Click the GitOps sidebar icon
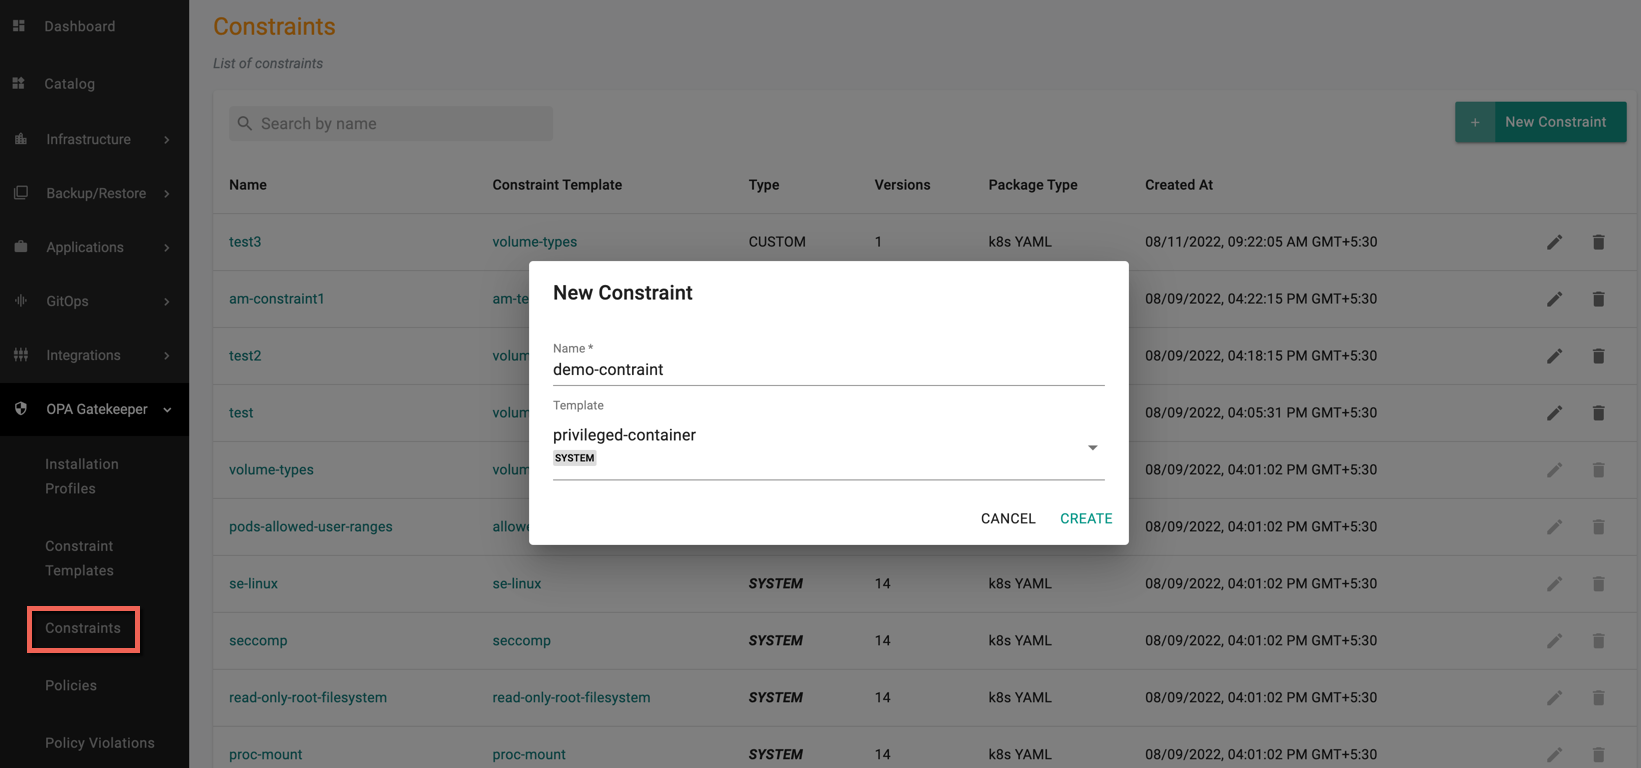 click(21, 301)
